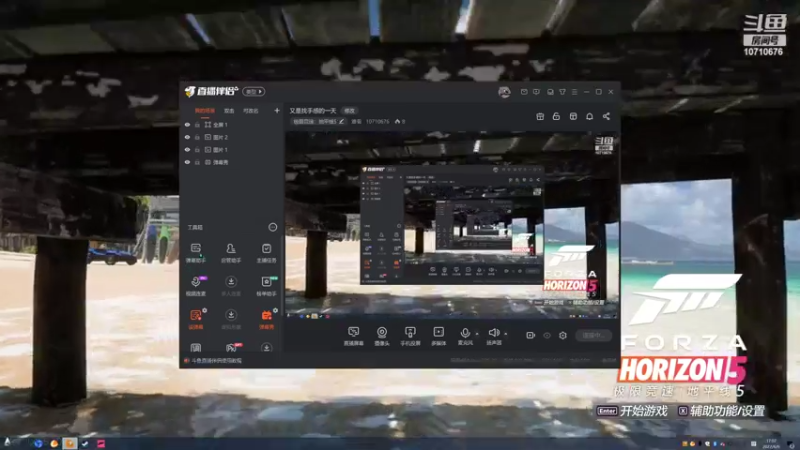Open the blue browser icon on the taskbar

click(38, 443)
